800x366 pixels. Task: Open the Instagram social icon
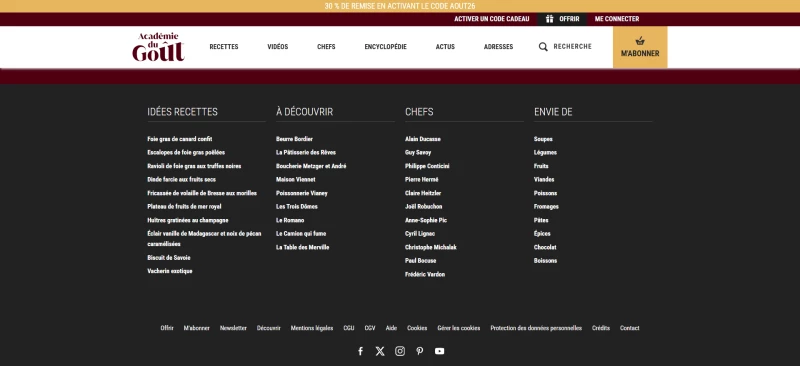400,351
